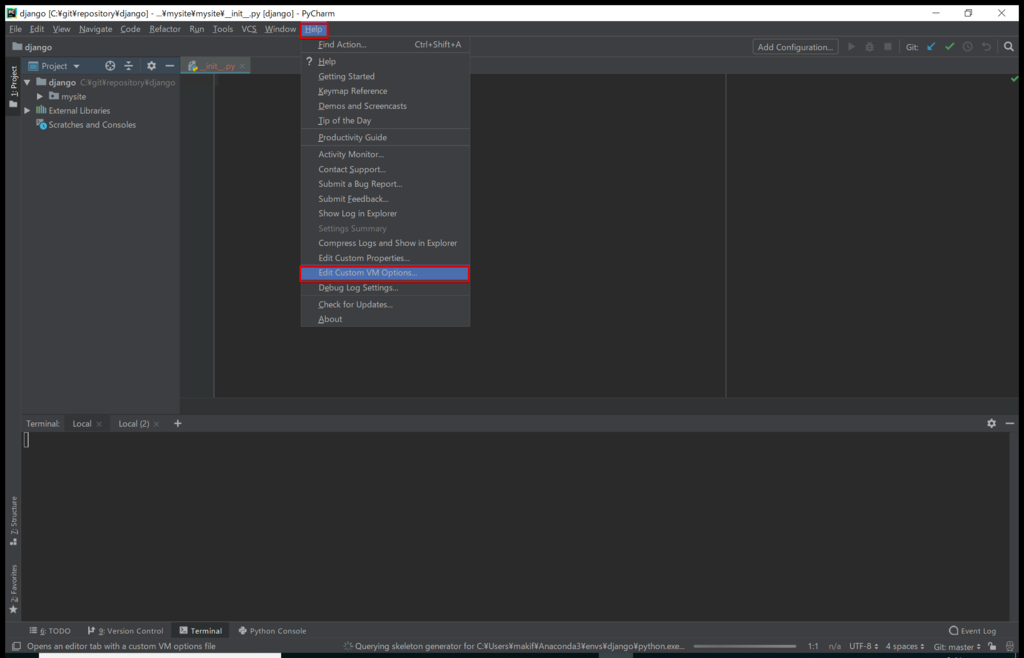
Task: Open the 4 spaces indent selector
Action: (905, 646)
